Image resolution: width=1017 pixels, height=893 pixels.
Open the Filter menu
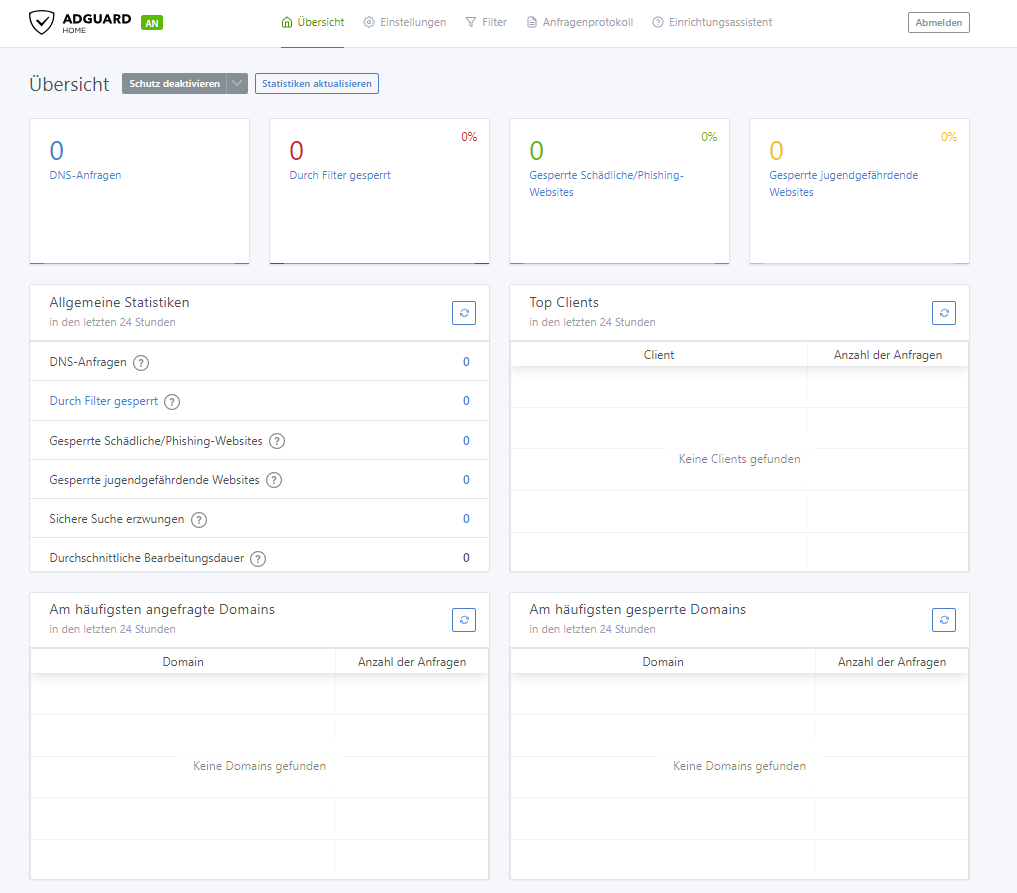tap(486, 22)
